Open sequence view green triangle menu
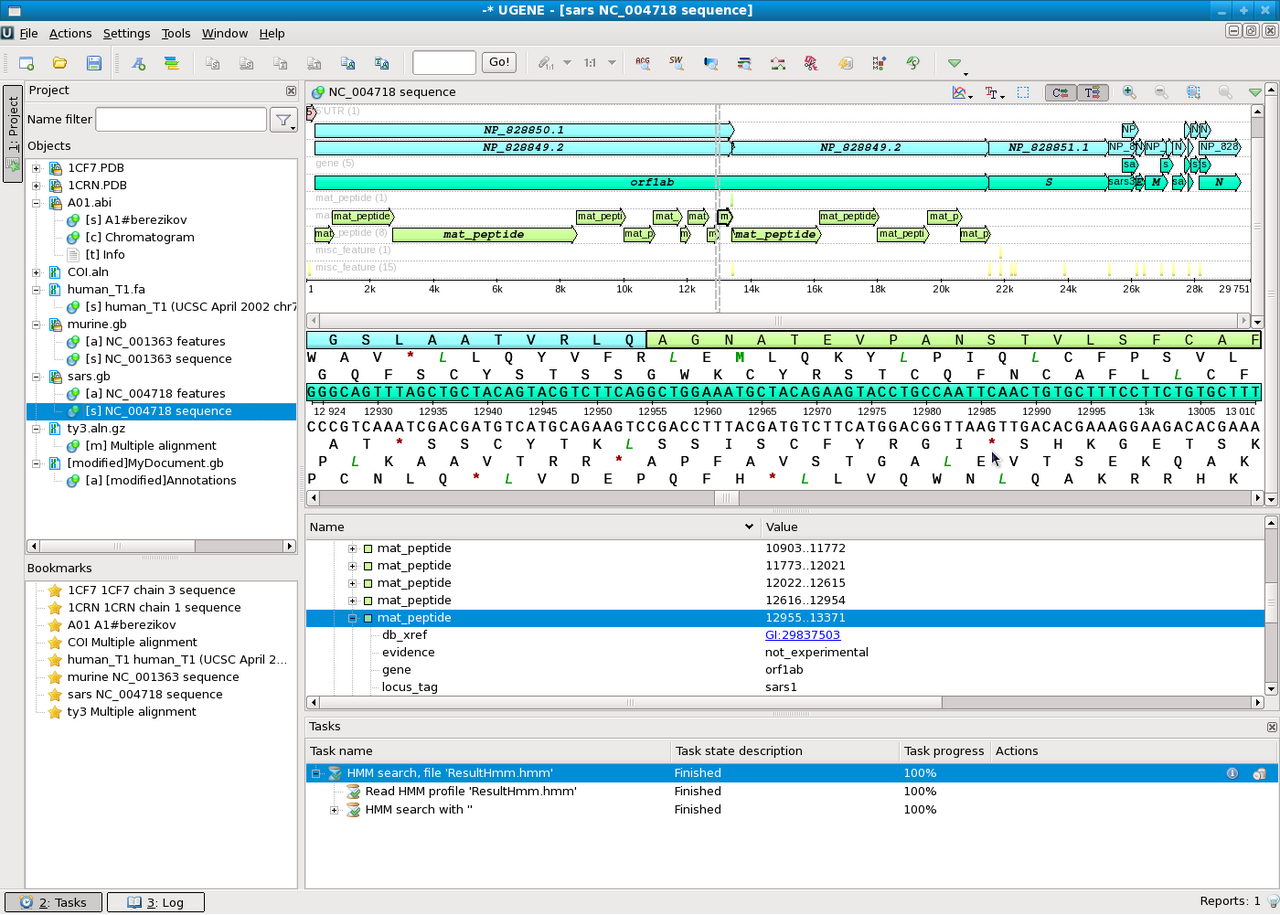 coord(1255,92)
